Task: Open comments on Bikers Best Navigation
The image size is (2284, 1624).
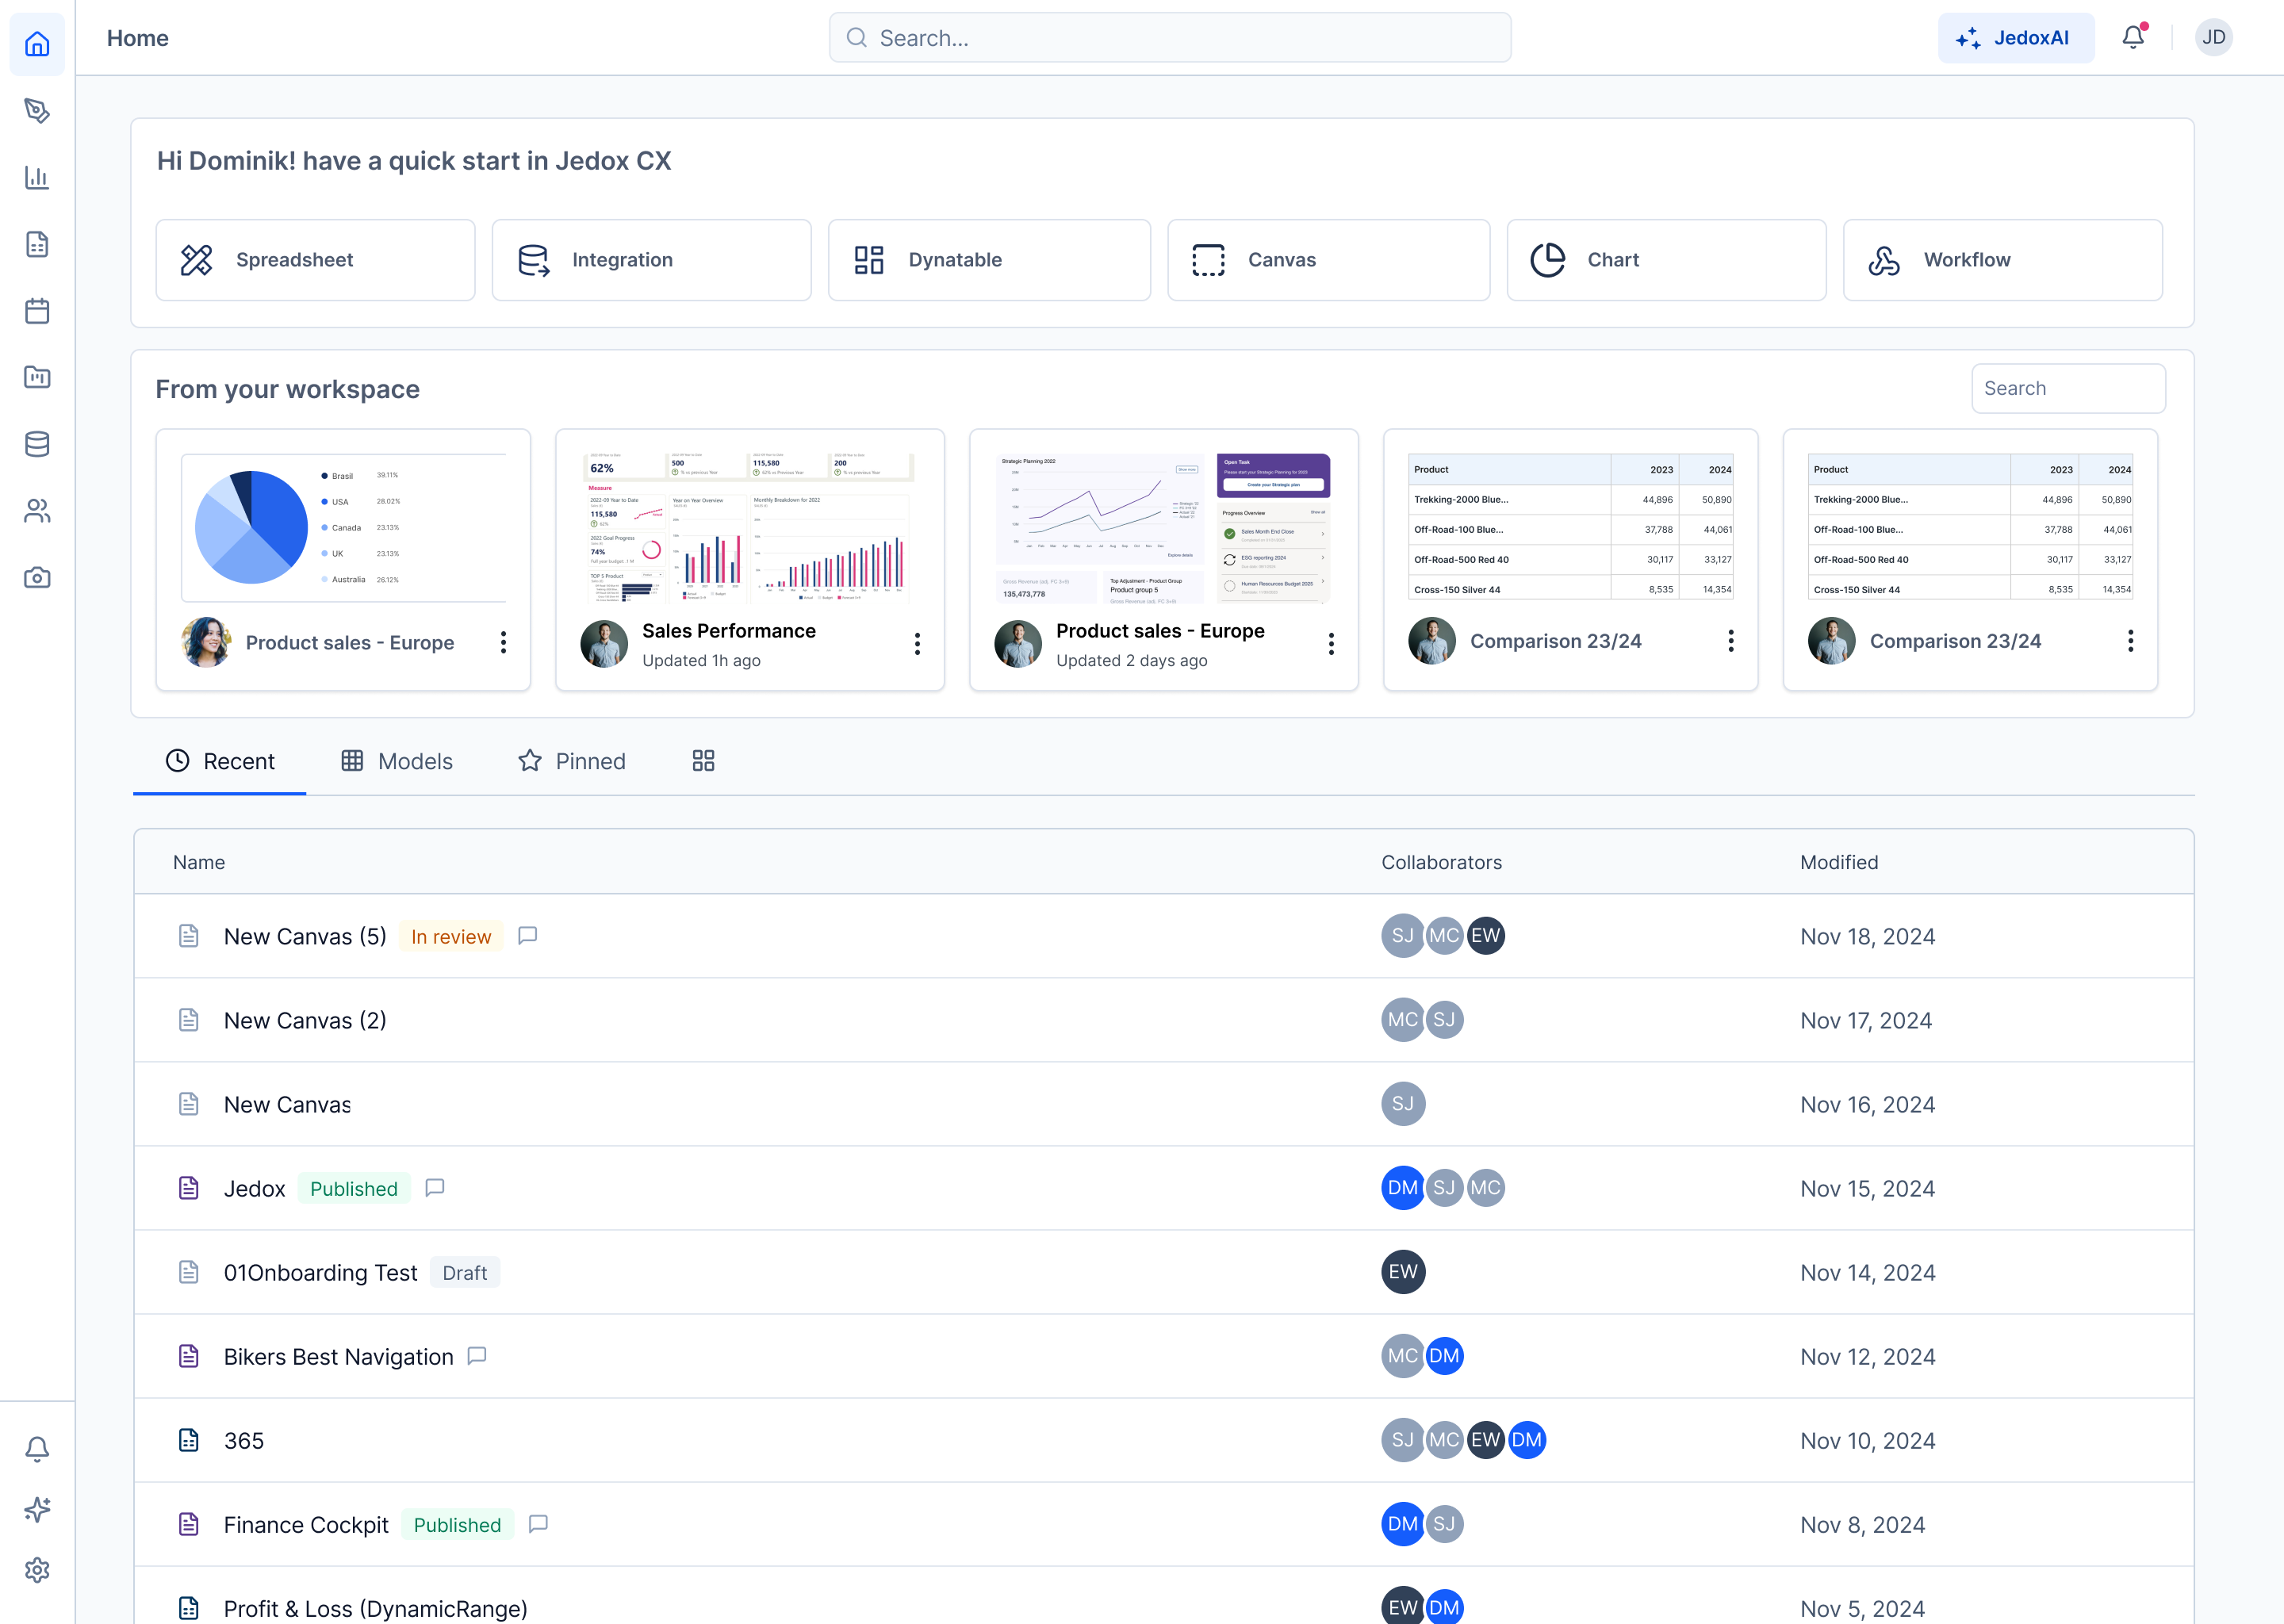Action: pos(477,1355)
